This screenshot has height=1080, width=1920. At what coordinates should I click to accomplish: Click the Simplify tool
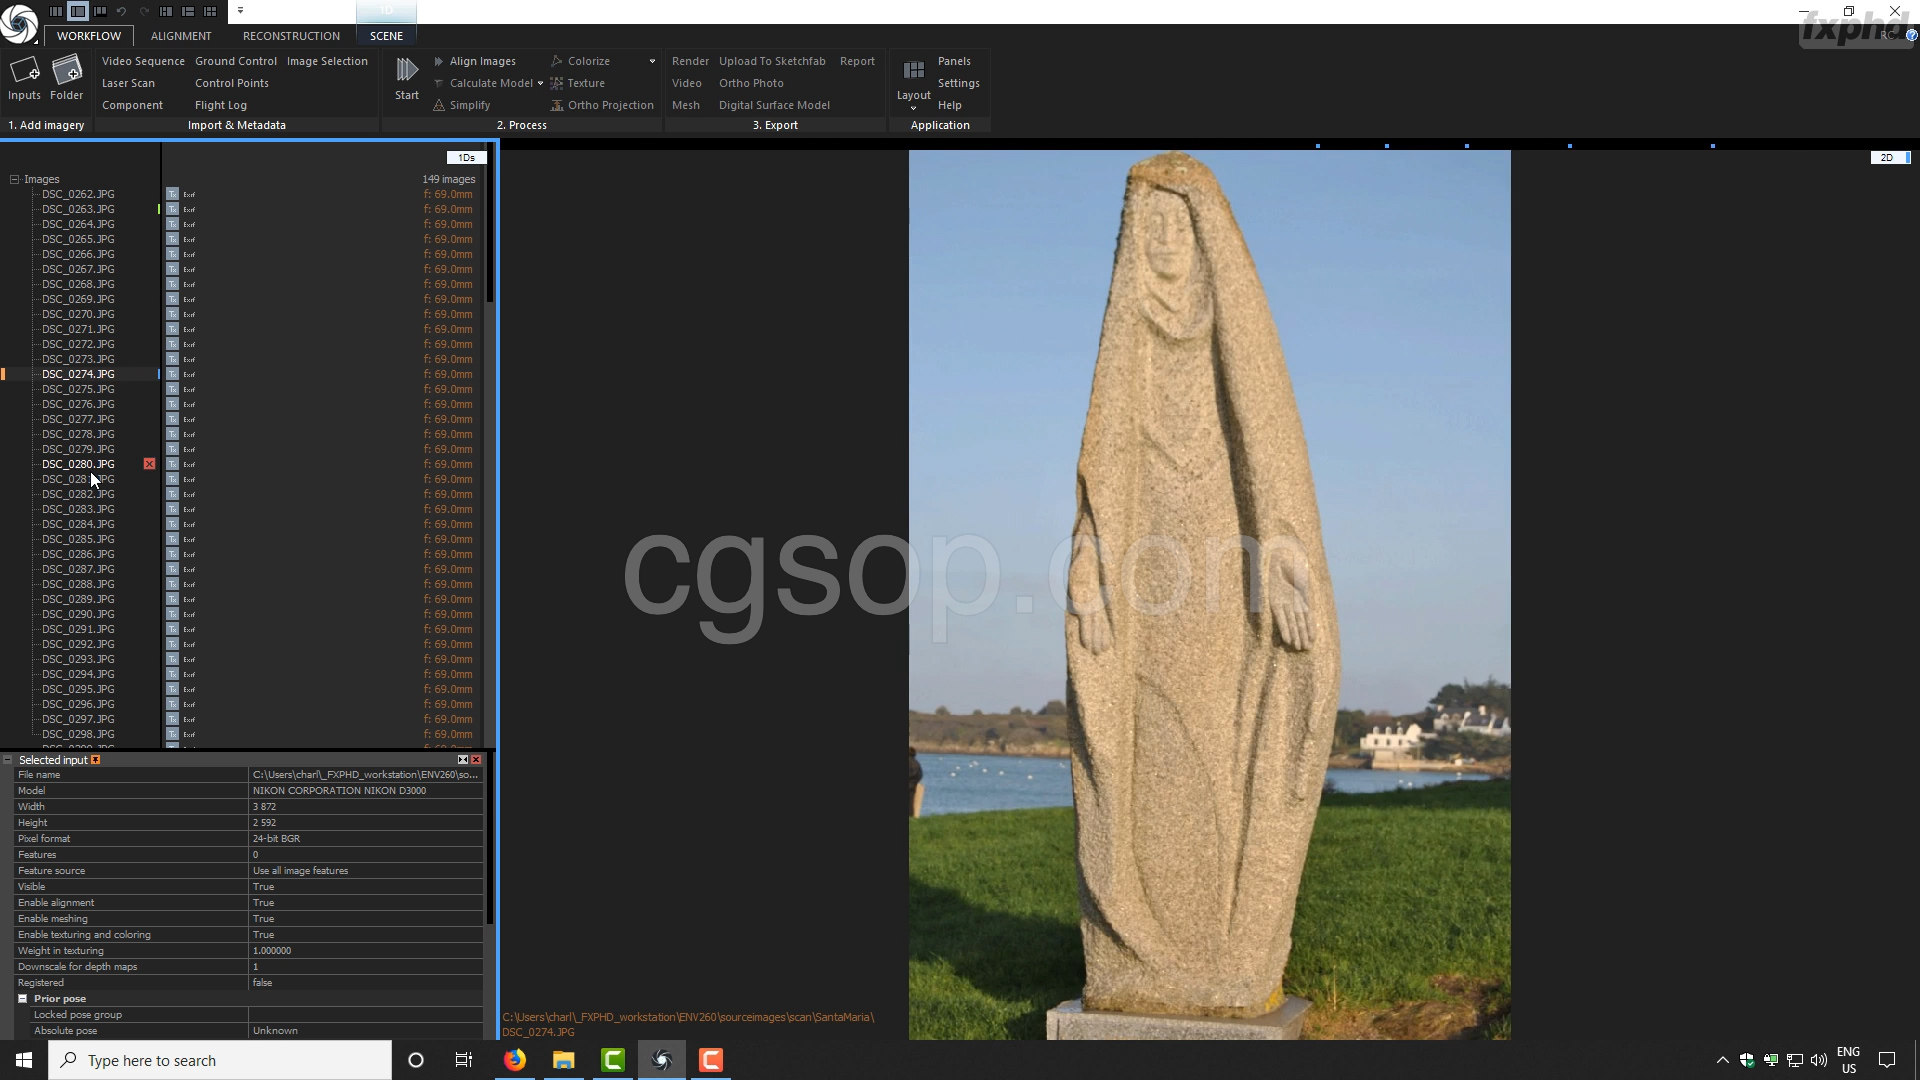click(x=469, y=105)
